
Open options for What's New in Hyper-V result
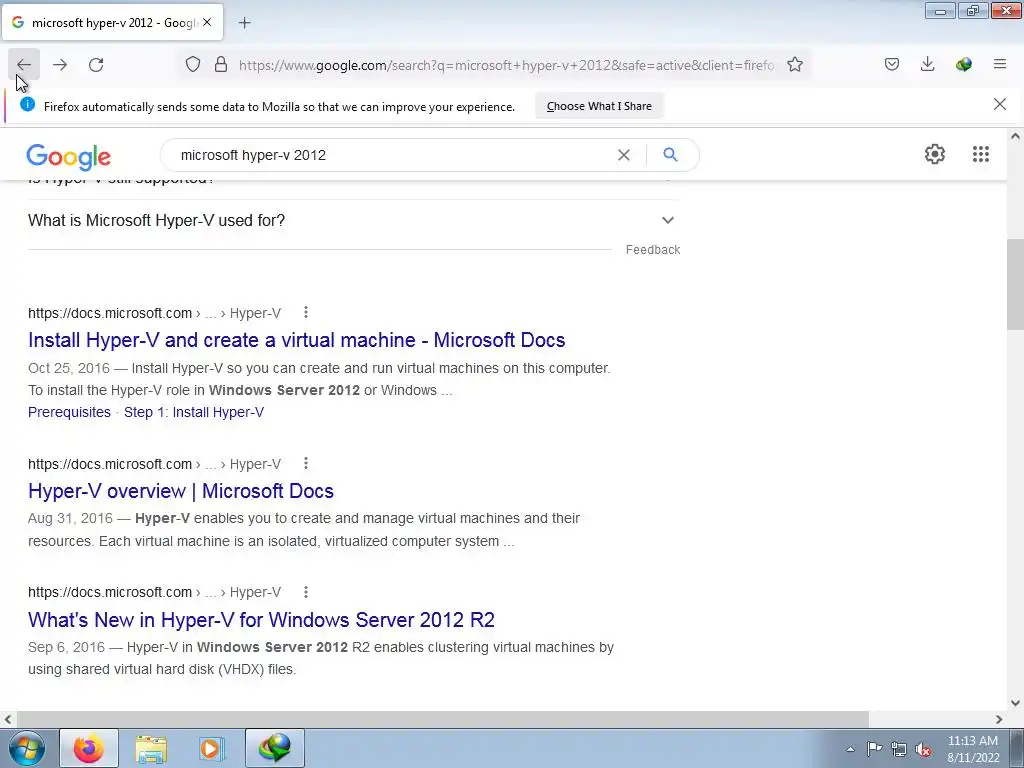click(306, 592)
